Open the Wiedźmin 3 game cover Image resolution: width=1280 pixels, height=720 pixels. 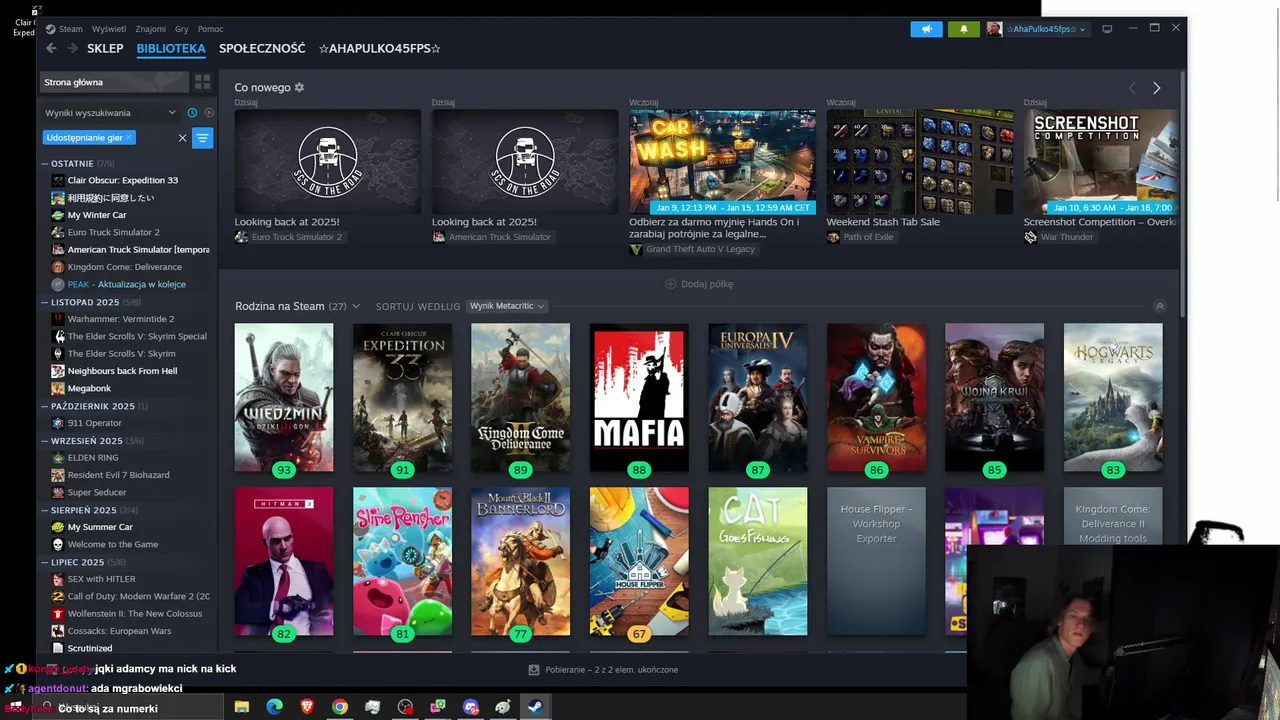tap(284, 397)
